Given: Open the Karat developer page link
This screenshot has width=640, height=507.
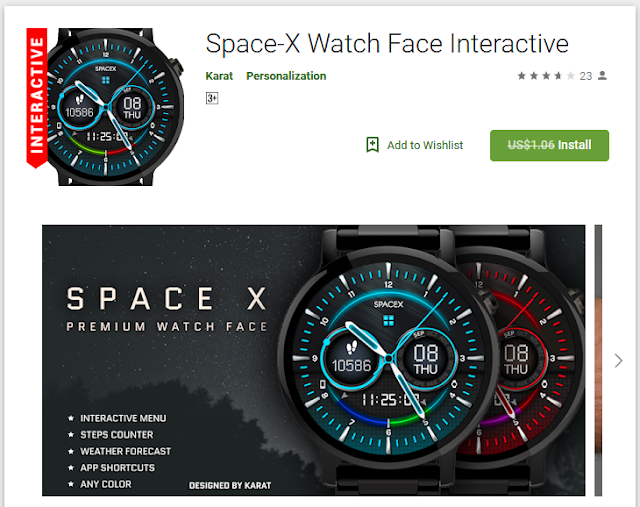Looking at the screenshot, I should [219, 76].
